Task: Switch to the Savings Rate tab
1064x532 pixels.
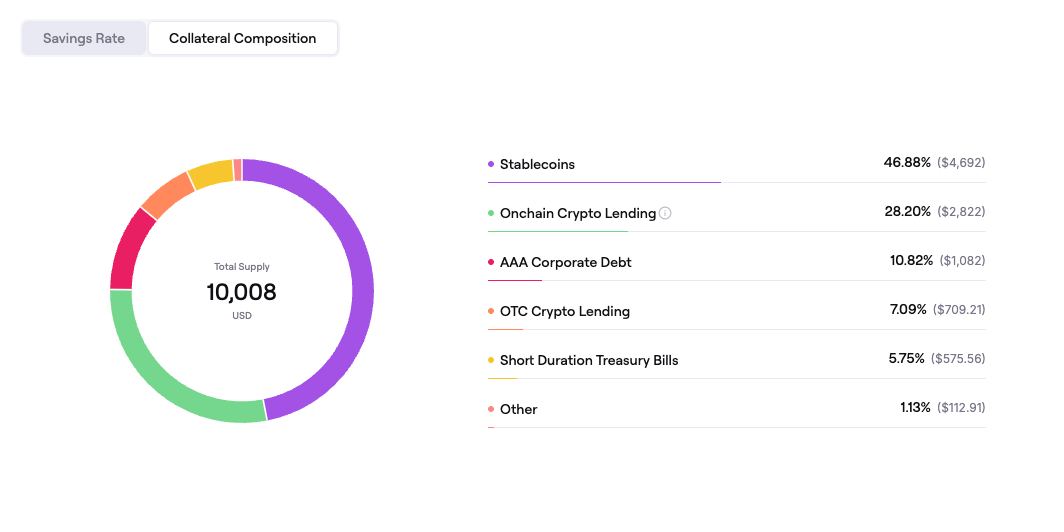Action: coord(84,39)
